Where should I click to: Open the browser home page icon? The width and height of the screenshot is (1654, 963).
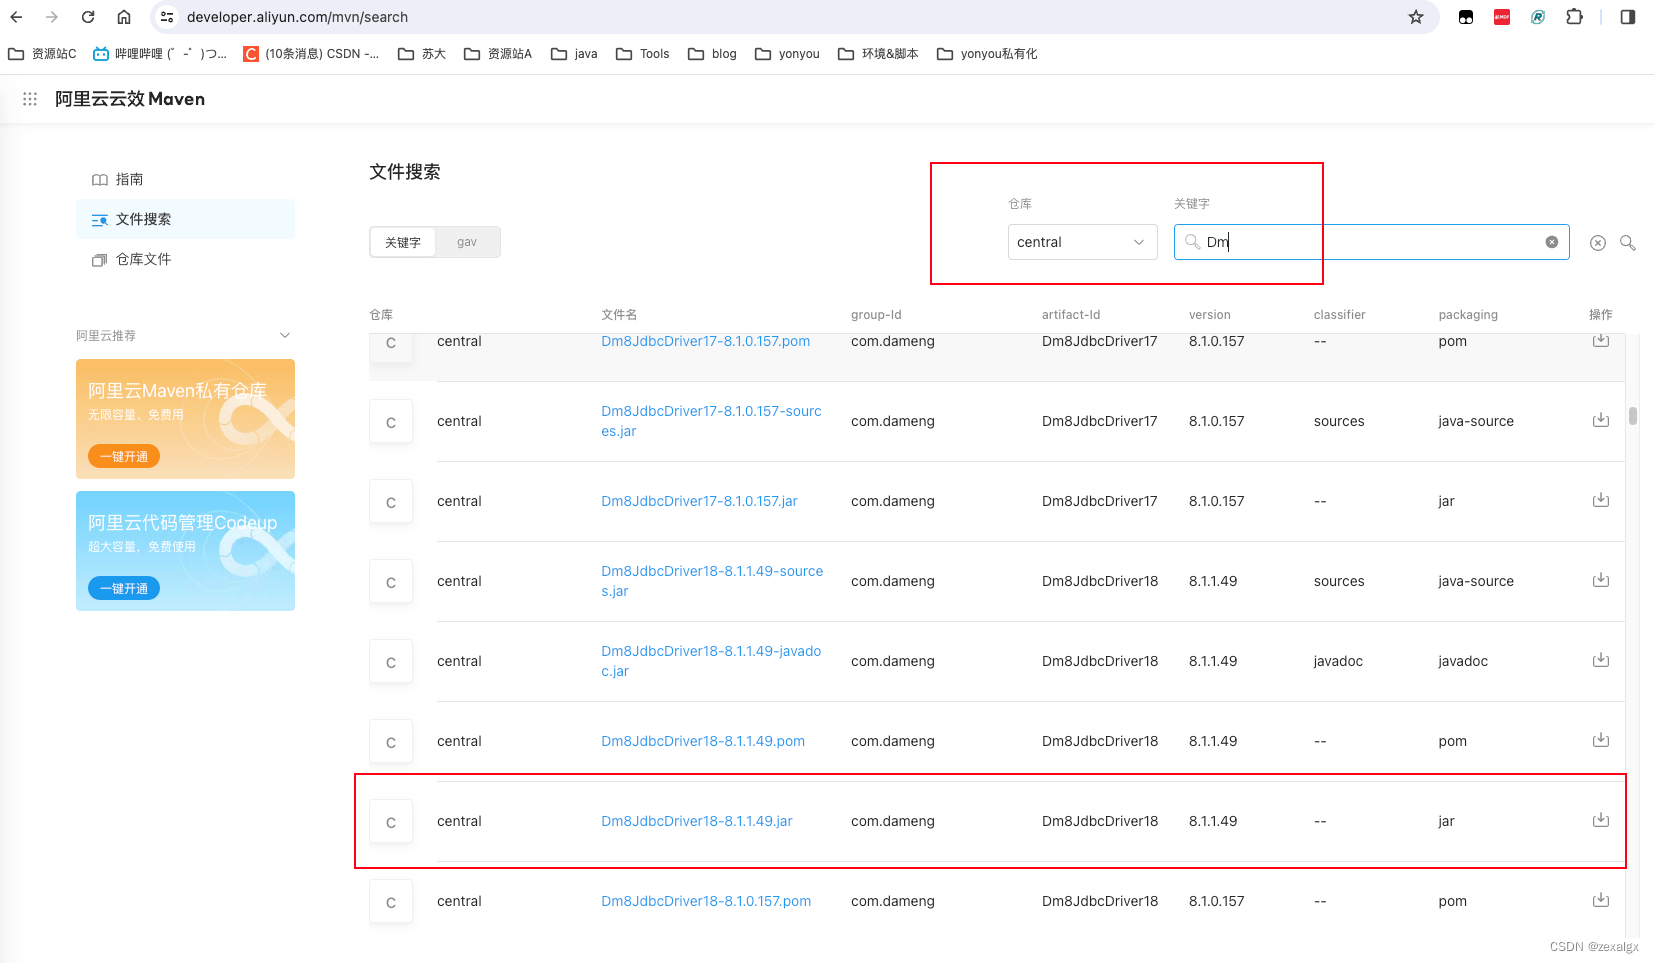click(124, 17)
